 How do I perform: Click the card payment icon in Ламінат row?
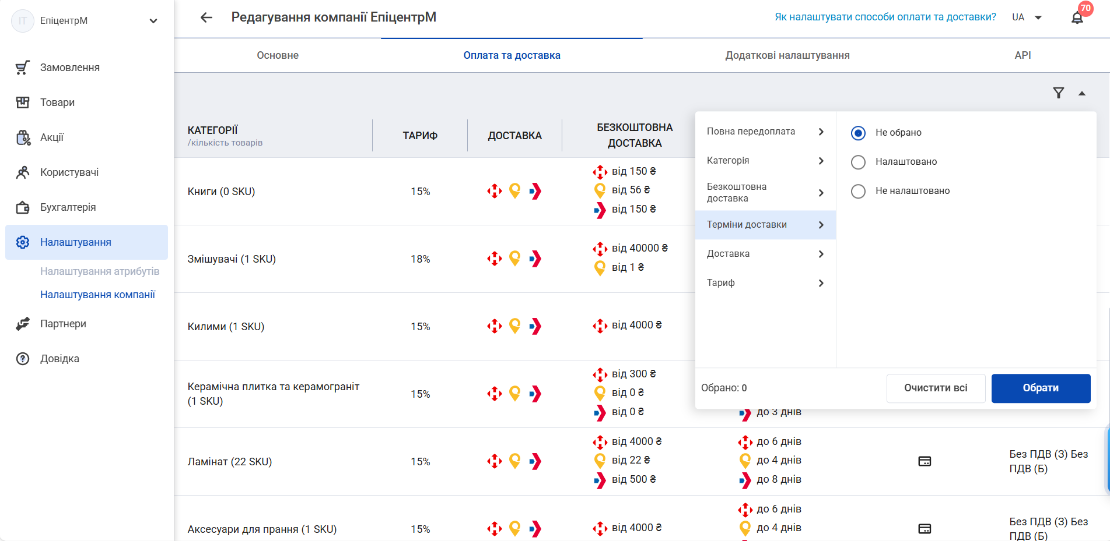[924, 462]
